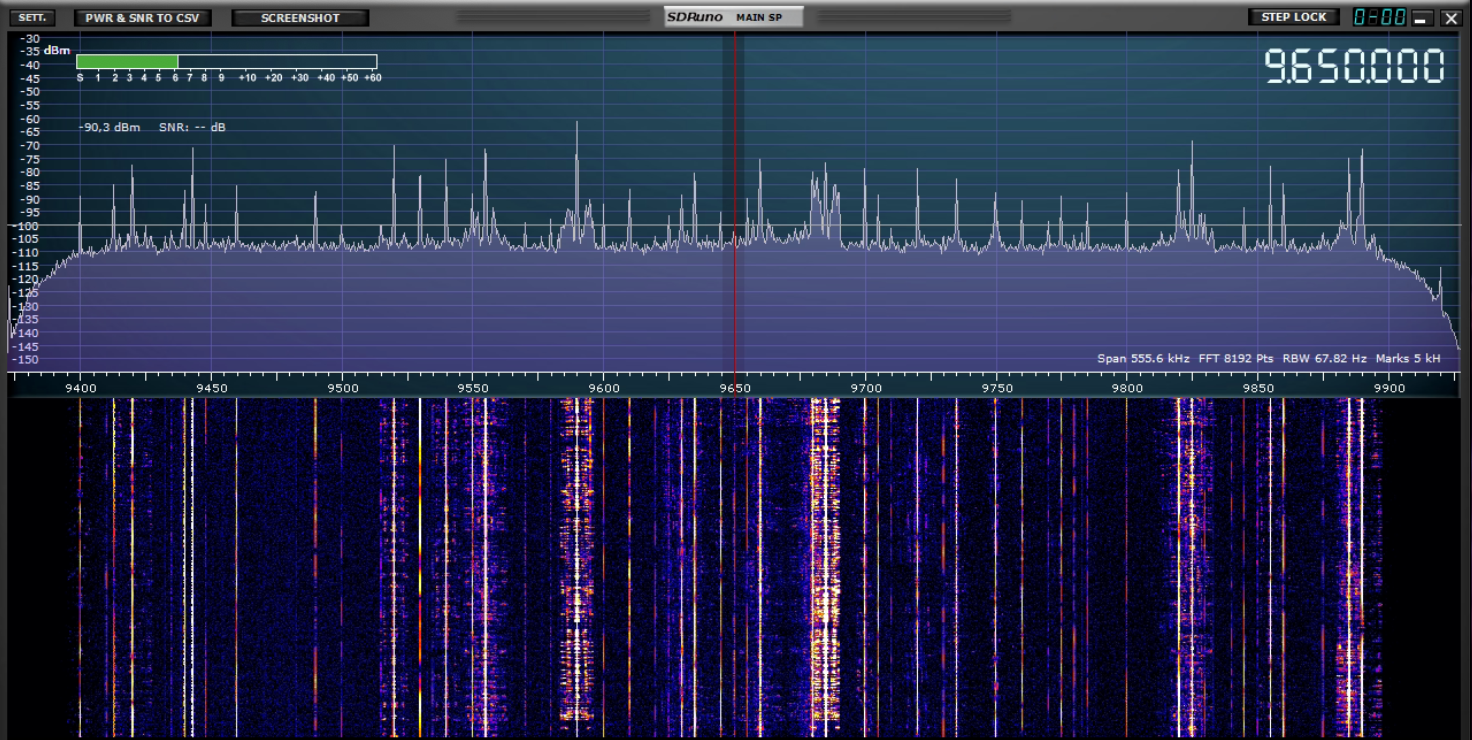Click the -90,3 dBm power readout
Image resolution: width=1472 pixels, height=740 pixels.
pos(110,127)
